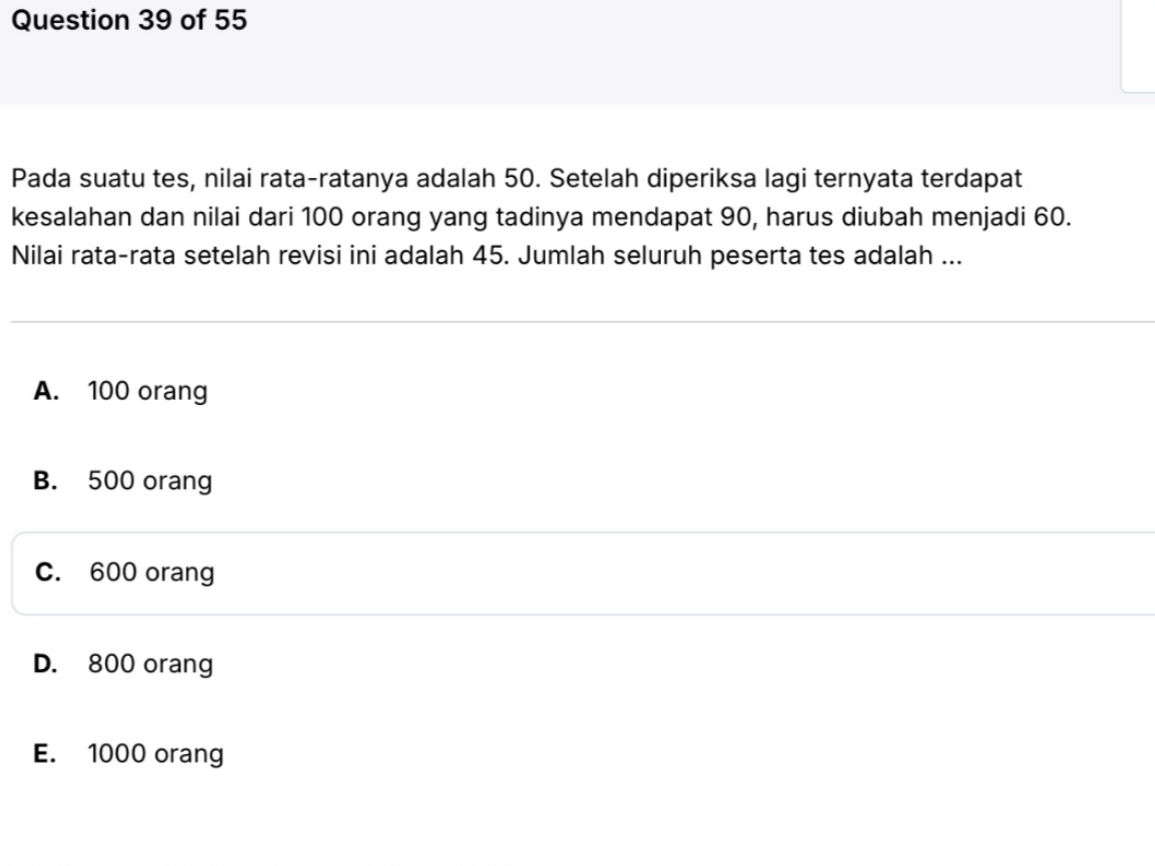Click the 500 orang answer card
1155x866 pixels.
(x=400, y=481)
